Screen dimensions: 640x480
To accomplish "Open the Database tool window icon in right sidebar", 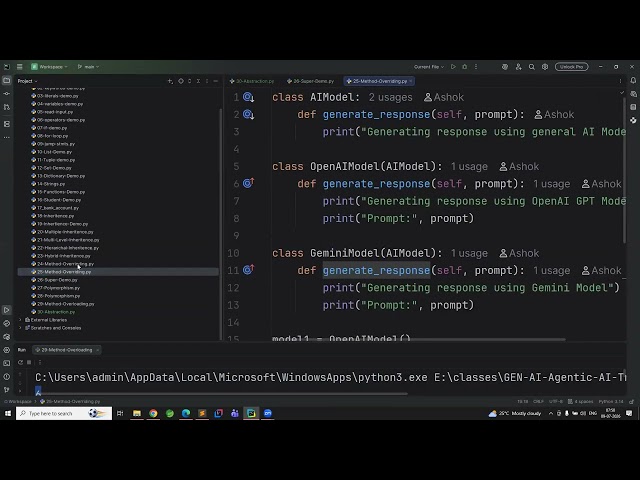I will [x=633, y=107].
